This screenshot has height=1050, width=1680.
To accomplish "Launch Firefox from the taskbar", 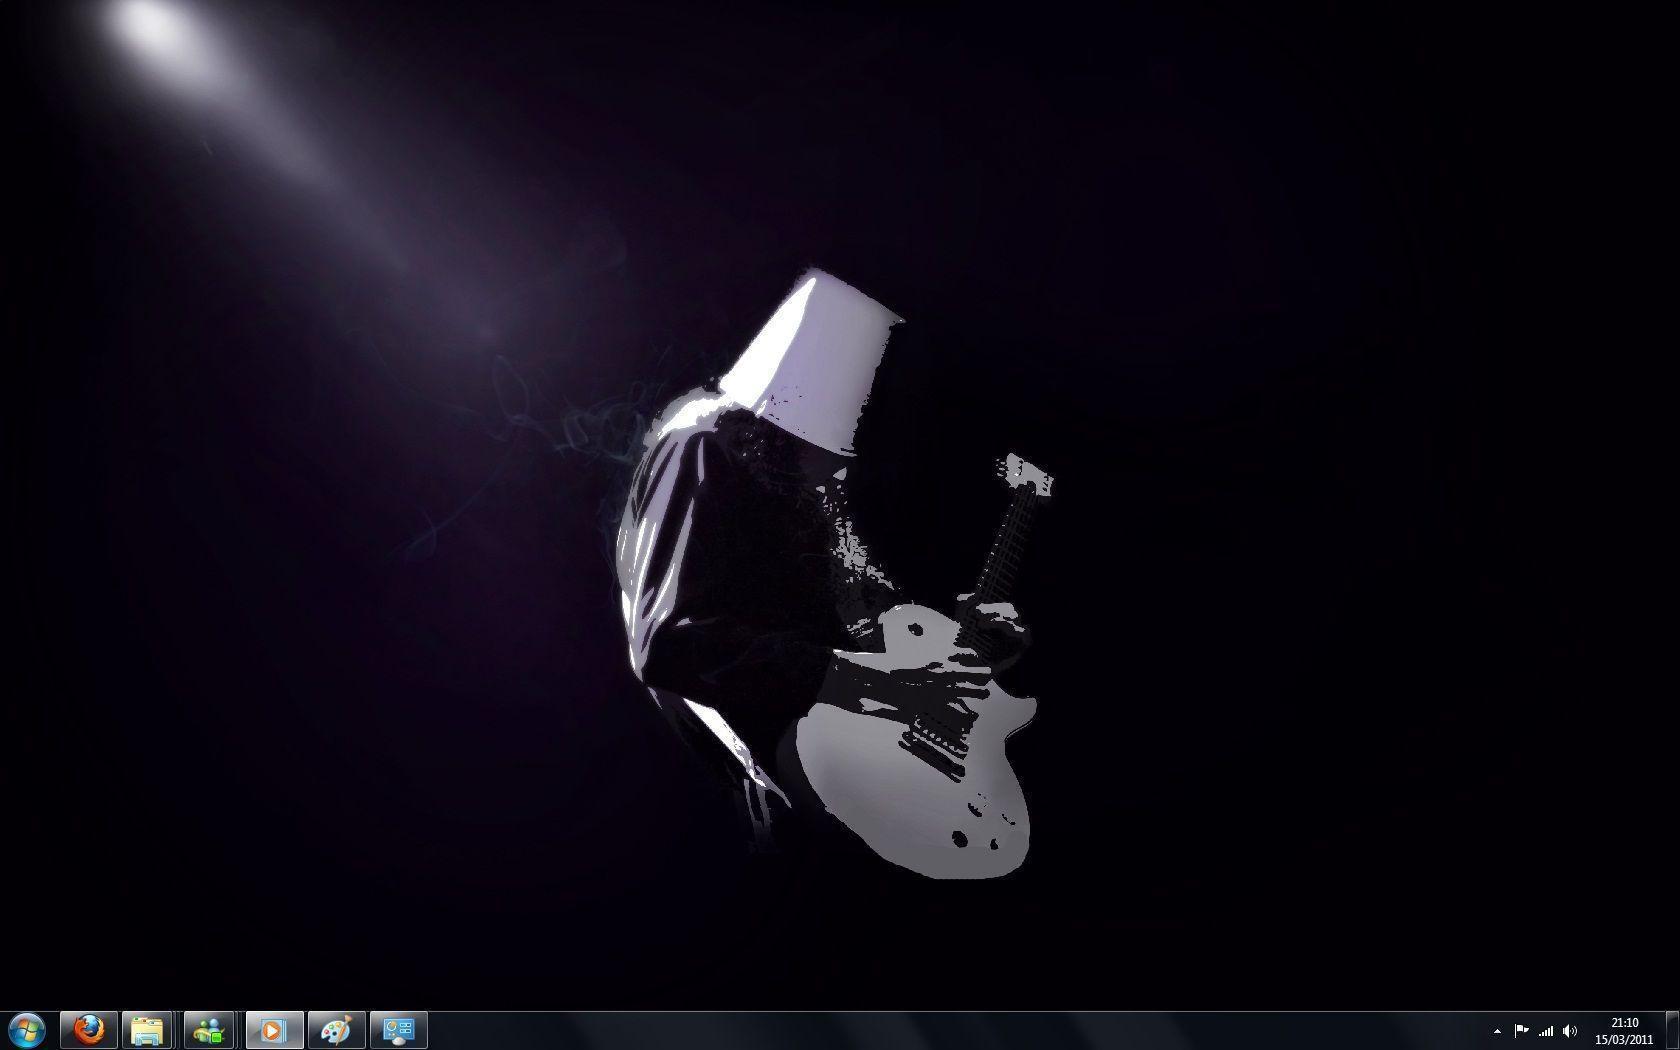I will point(89,1030).
